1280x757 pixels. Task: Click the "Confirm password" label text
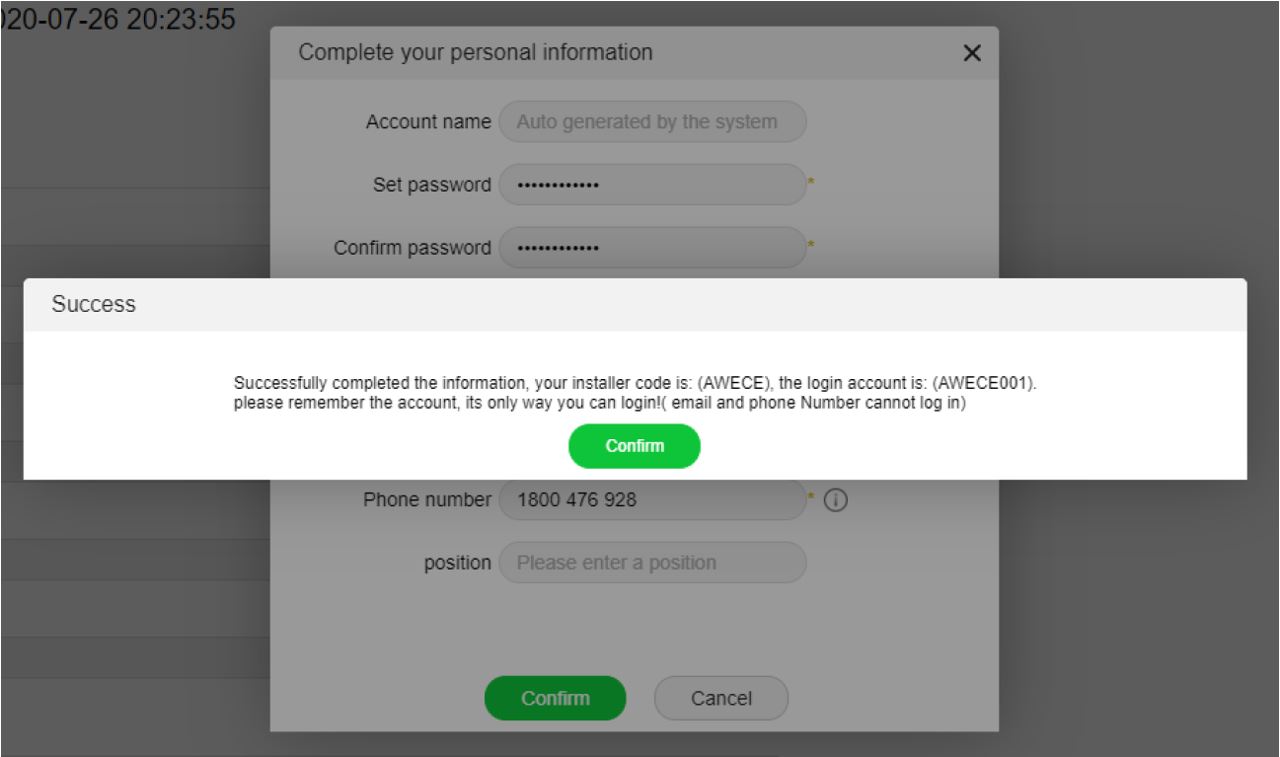point(412,247)
